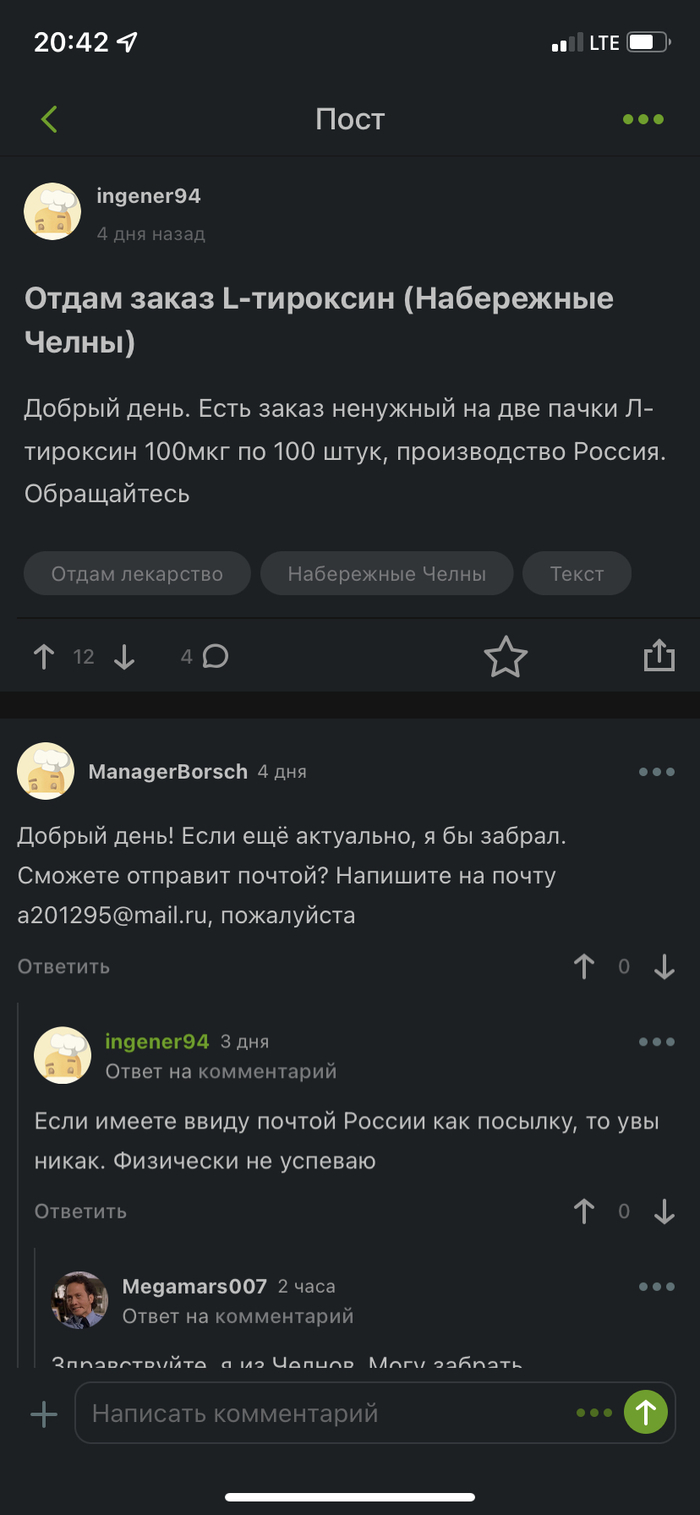Image resolution: width=700 pixels, height=1515 pixels.
Task: Open post options three-dot menu
Action: point(643,119)
